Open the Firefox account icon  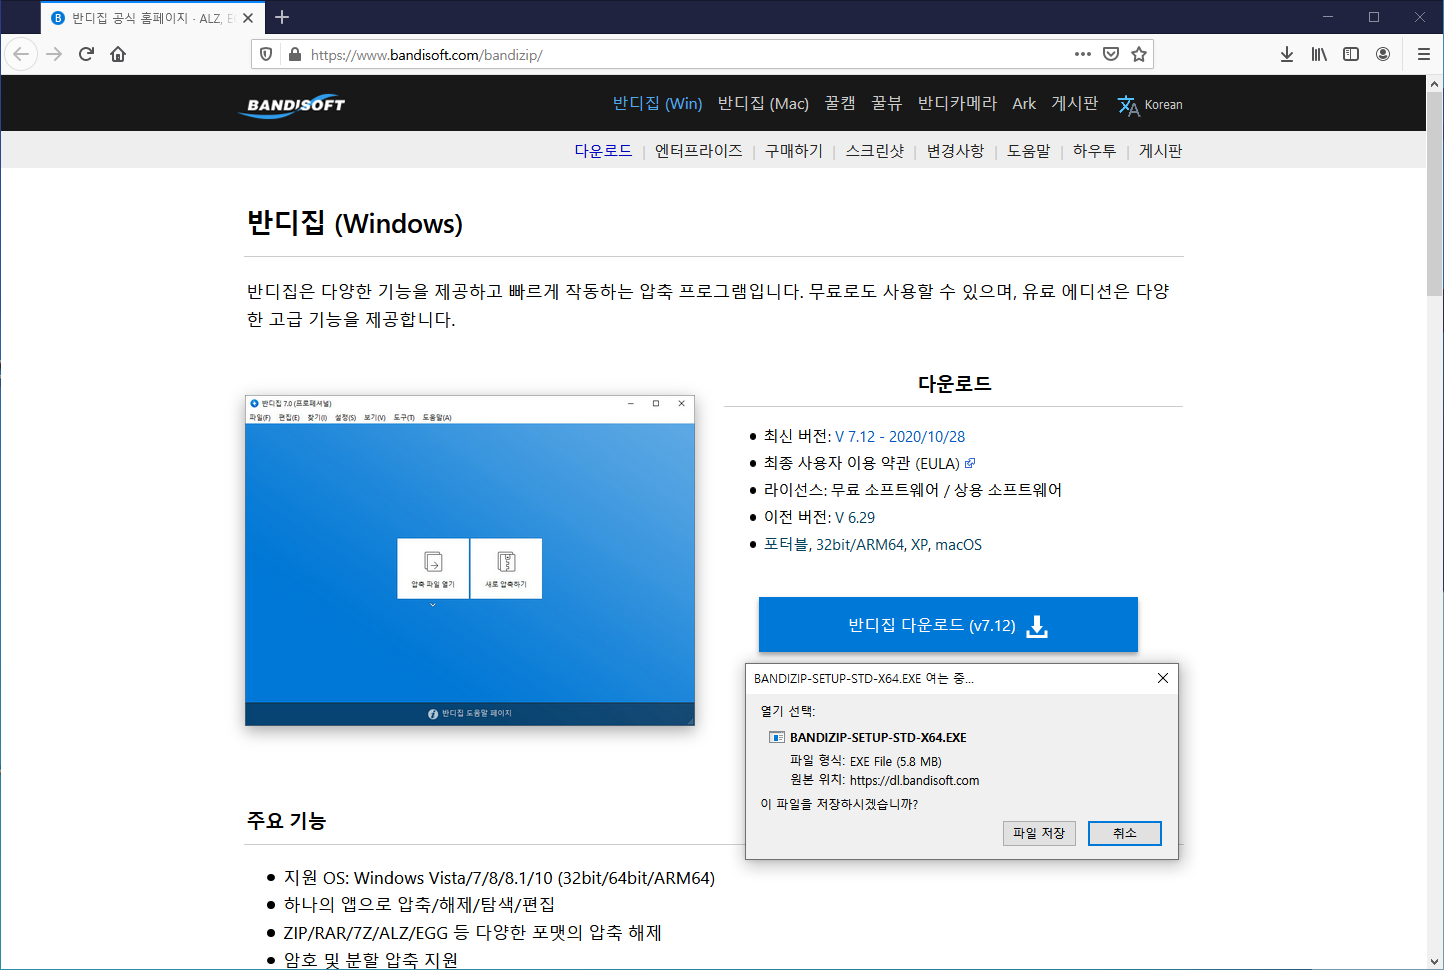[x=1383, y=54]
